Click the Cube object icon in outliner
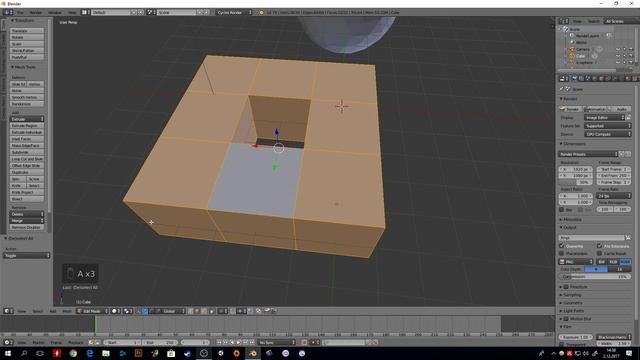This screenshot has height=360, width=640. (572, 56)
